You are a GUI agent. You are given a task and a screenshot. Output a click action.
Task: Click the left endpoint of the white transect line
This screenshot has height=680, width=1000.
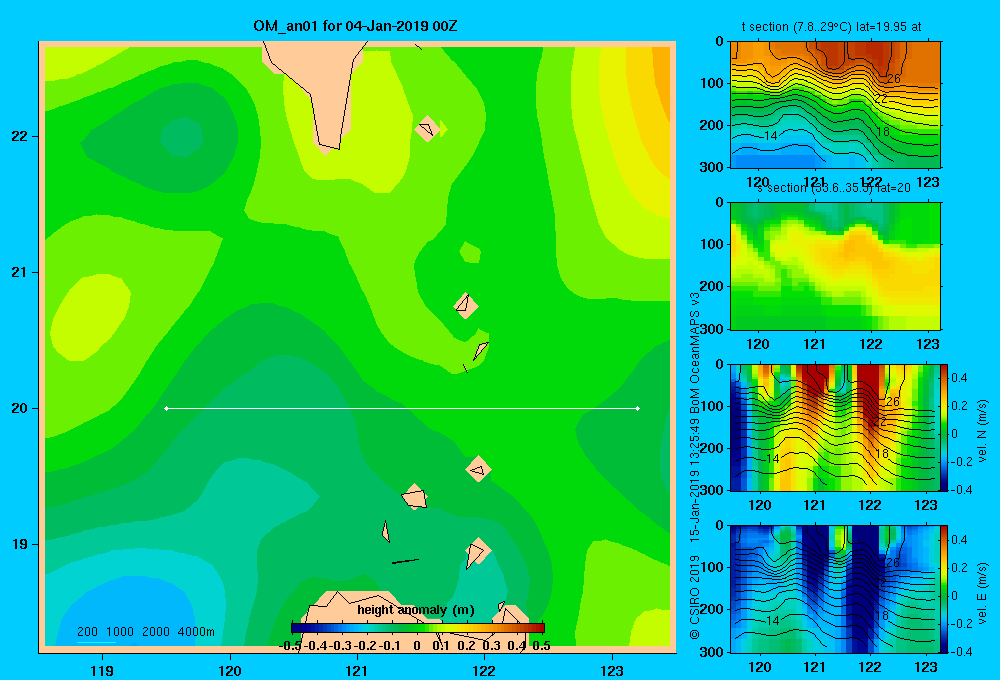tap(166, 408)
